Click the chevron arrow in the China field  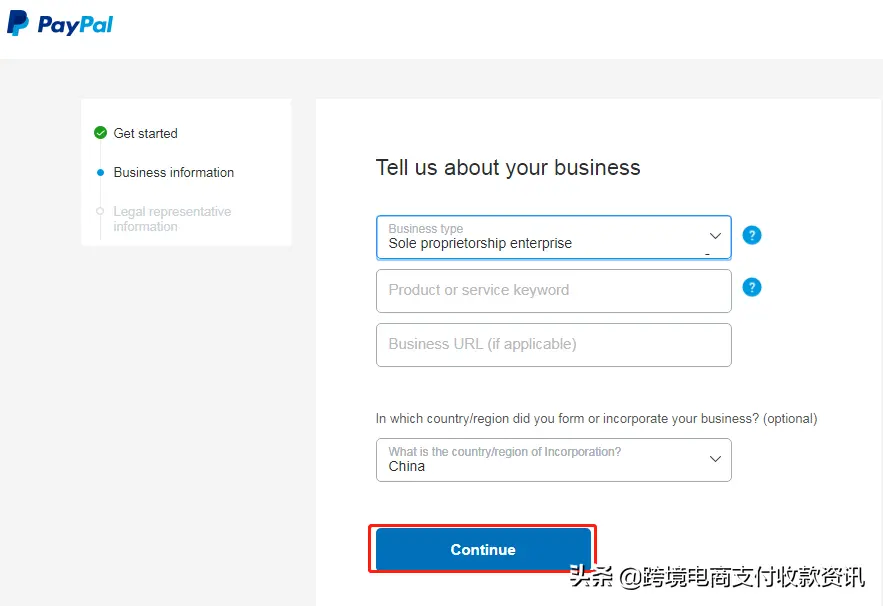pos(715,459)
